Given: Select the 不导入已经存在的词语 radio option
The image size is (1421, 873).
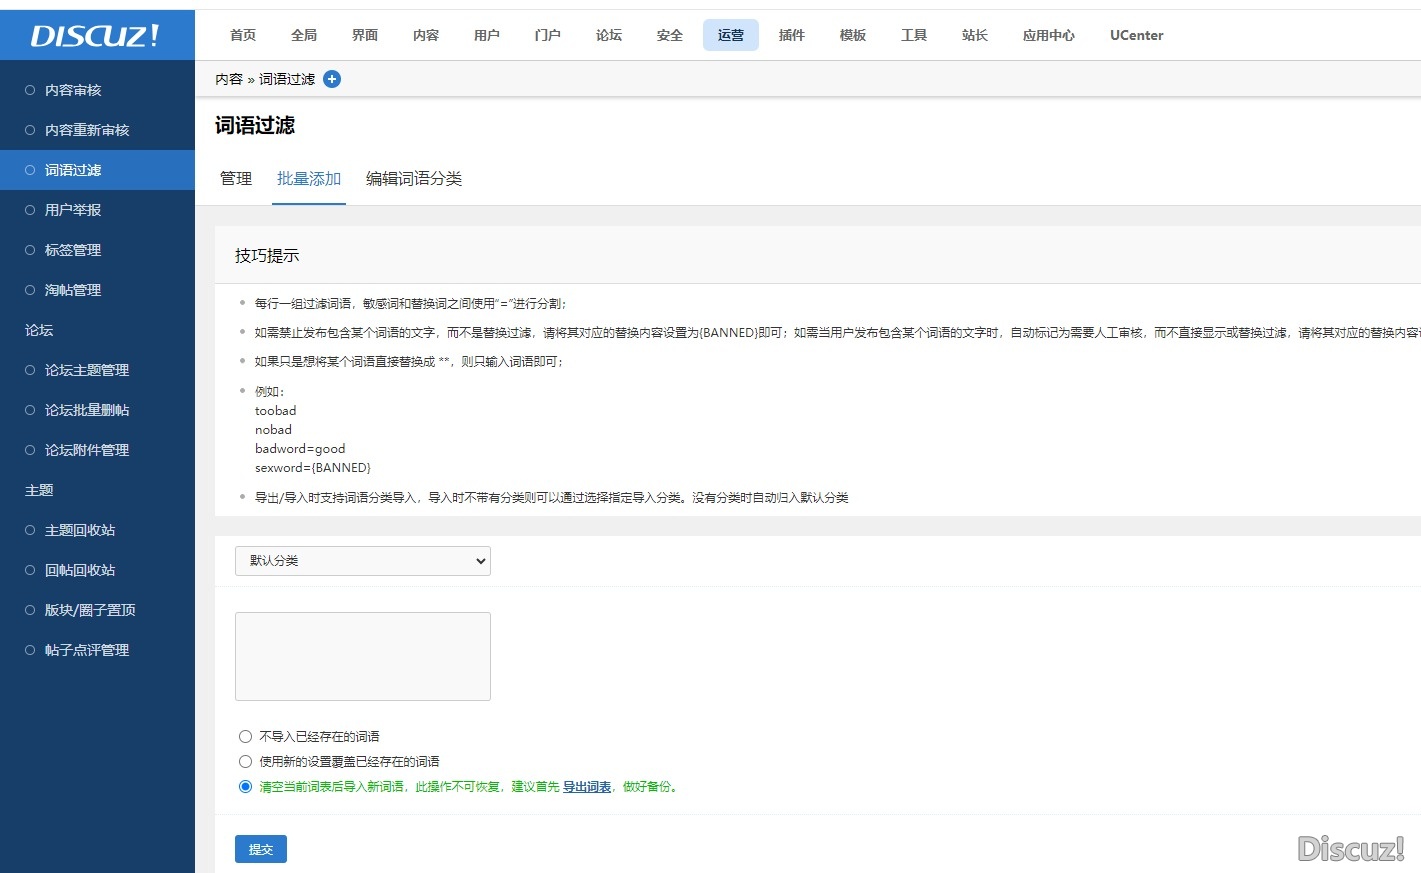Looking at the screenshot, I should coord(245,737).
